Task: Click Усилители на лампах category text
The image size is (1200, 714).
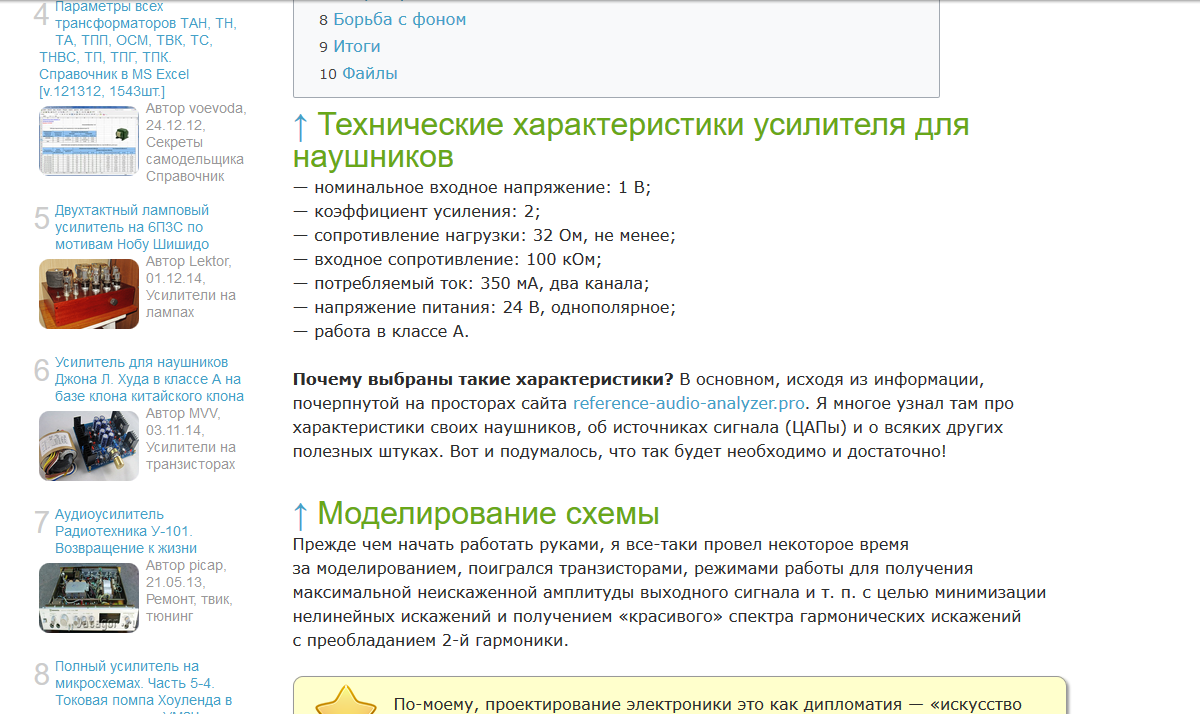Action: pos(190,304)
